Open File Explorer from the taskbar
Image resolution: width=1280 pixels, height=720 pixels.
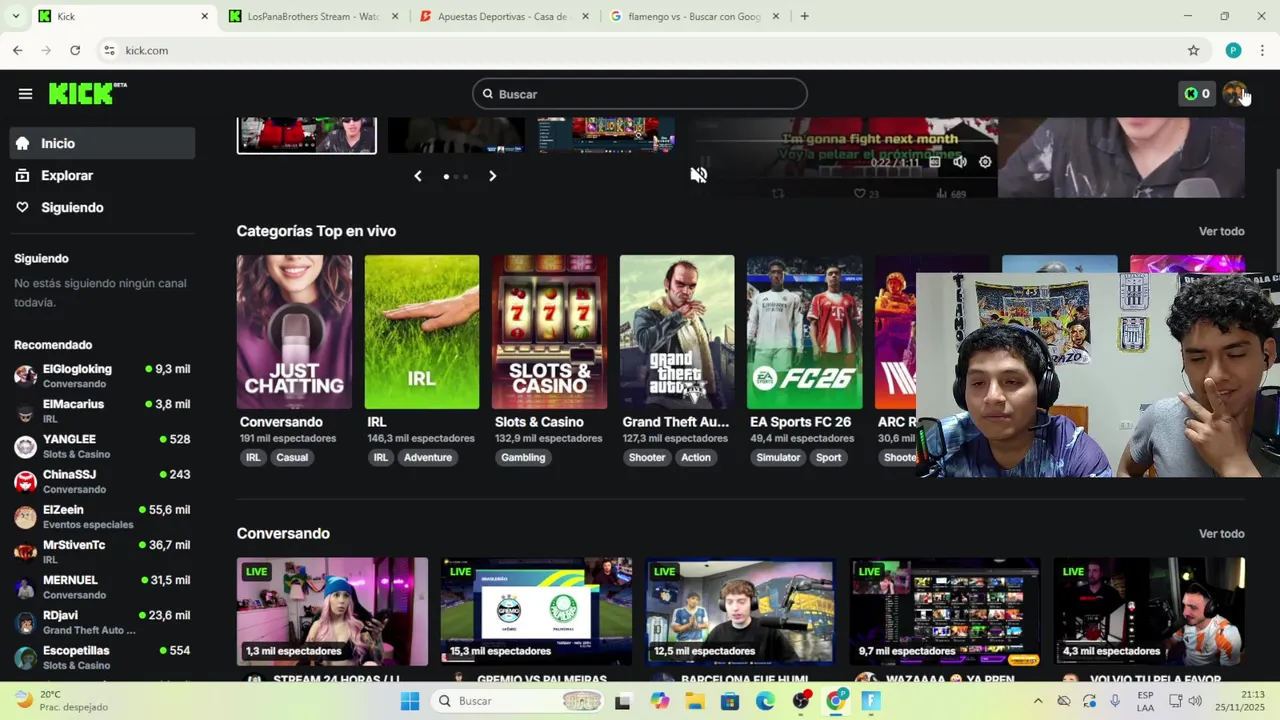point(694,701)
